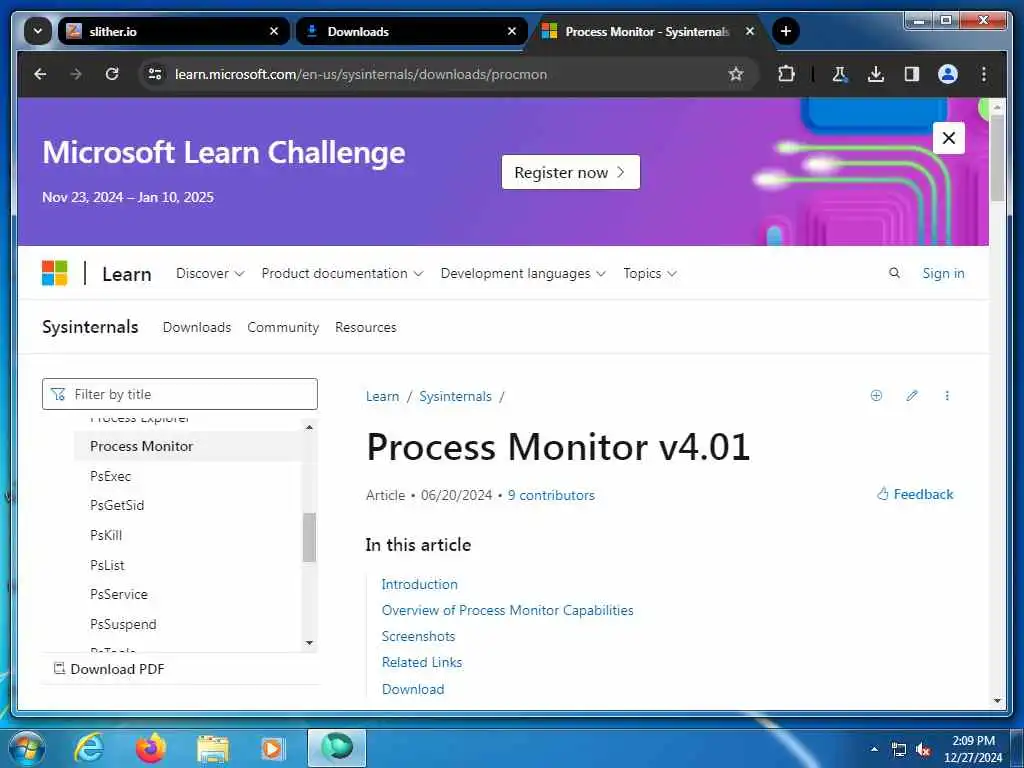Click the sidebar list scrollbar thumb
The image size is (1024, 768).
point(310,537)
